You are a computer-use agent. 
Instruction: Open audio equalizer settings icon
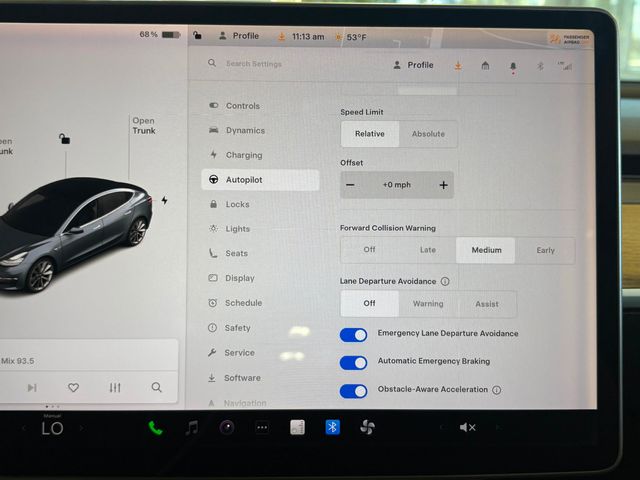(115, 387)
